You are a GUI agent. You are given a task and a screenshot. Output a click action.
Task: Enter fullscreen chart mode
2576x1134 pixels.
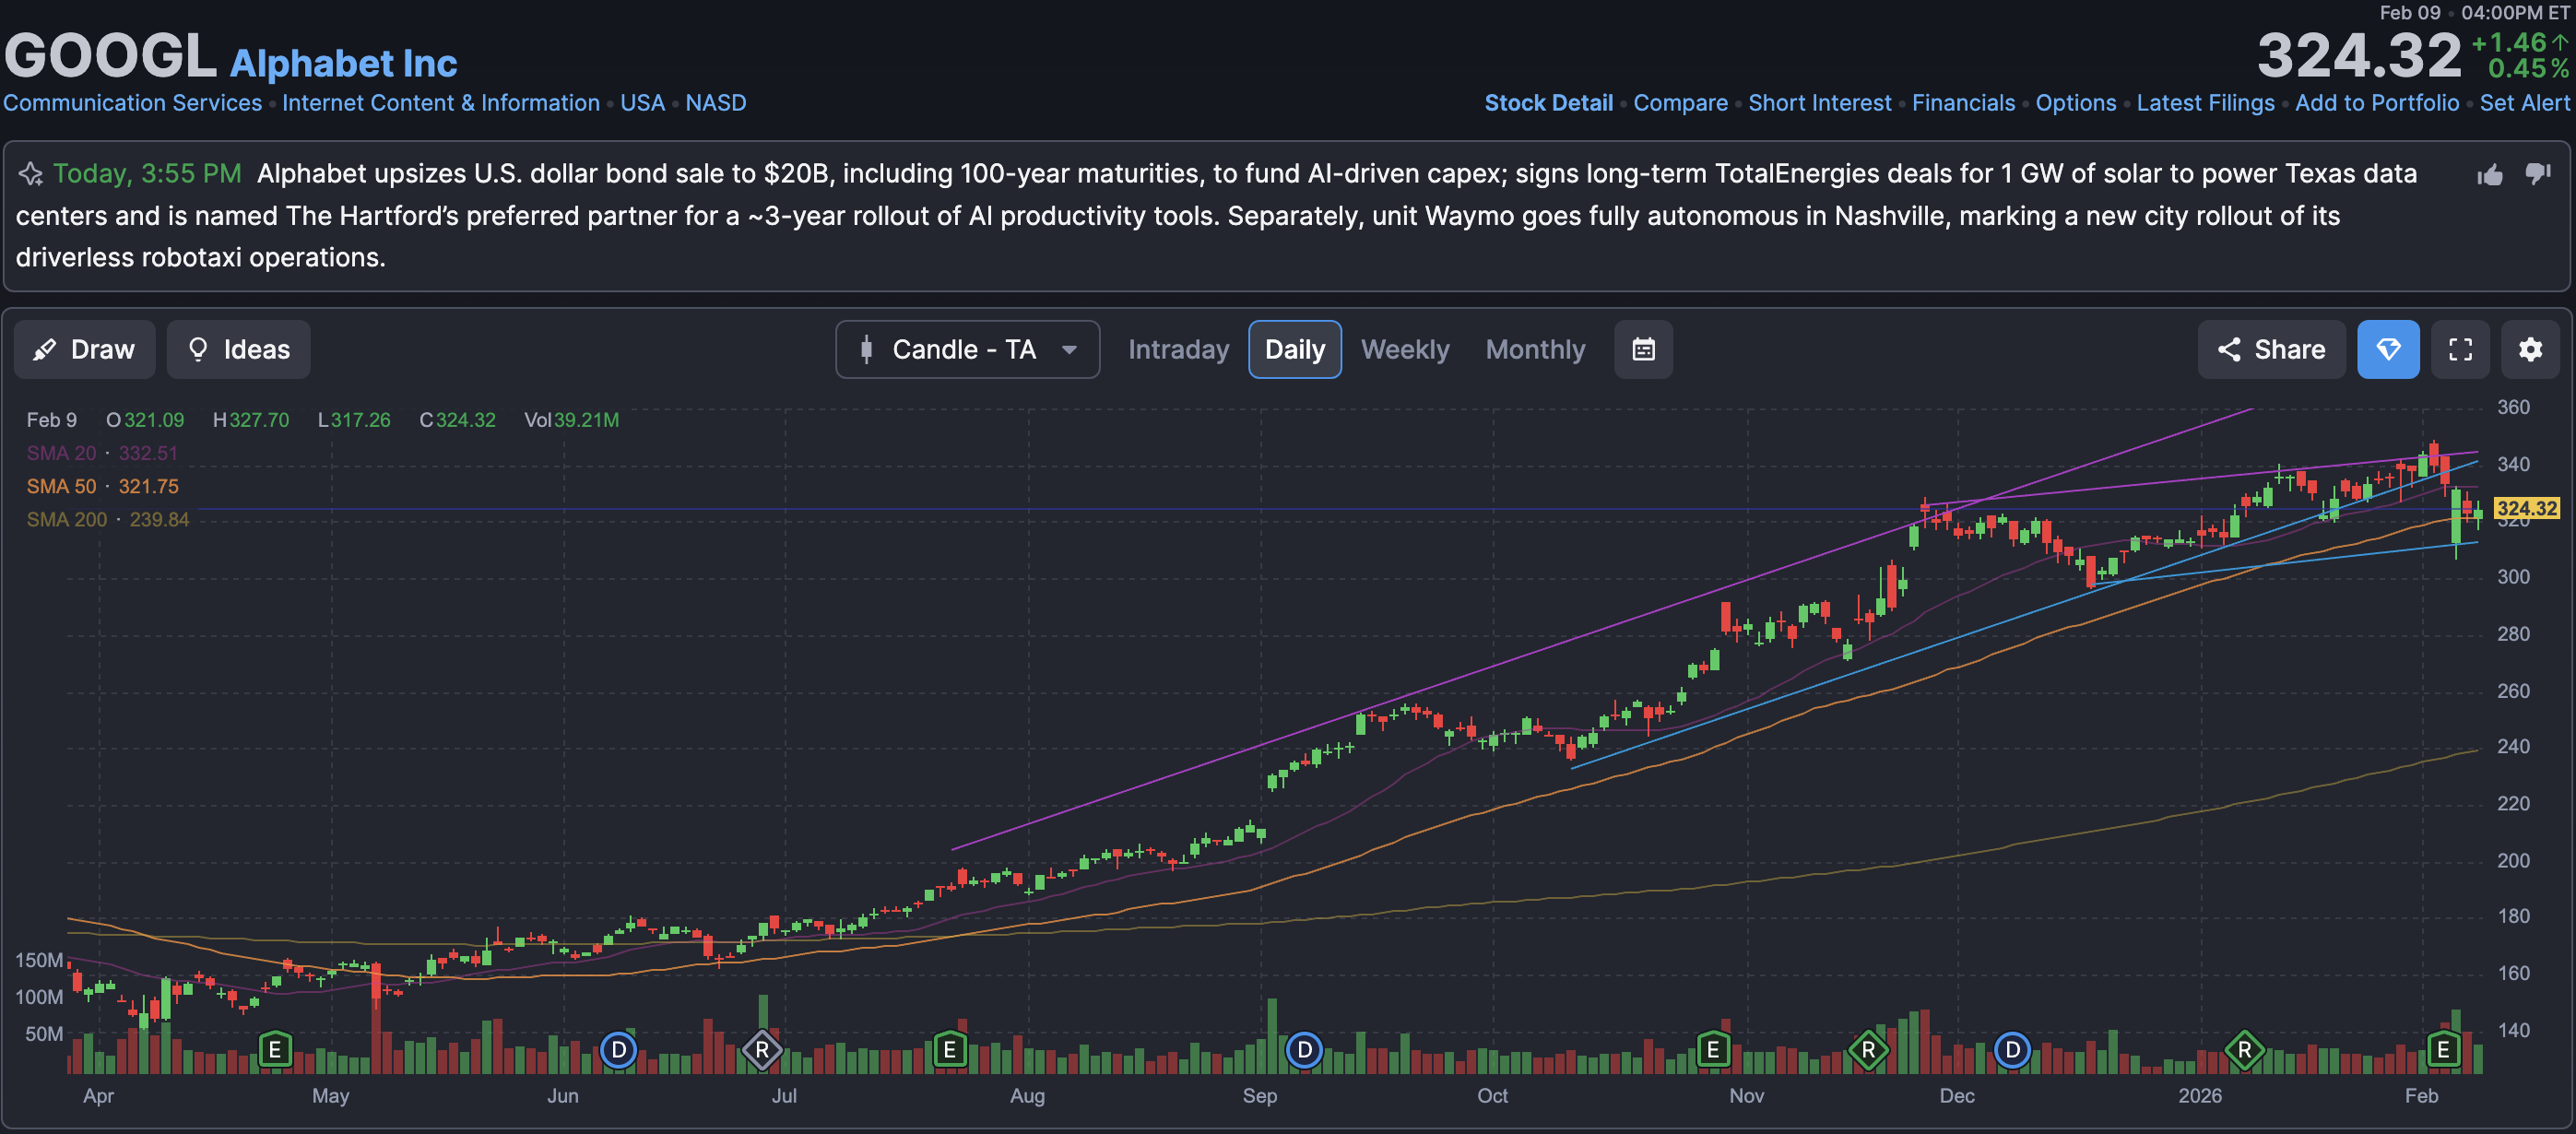2460,349
